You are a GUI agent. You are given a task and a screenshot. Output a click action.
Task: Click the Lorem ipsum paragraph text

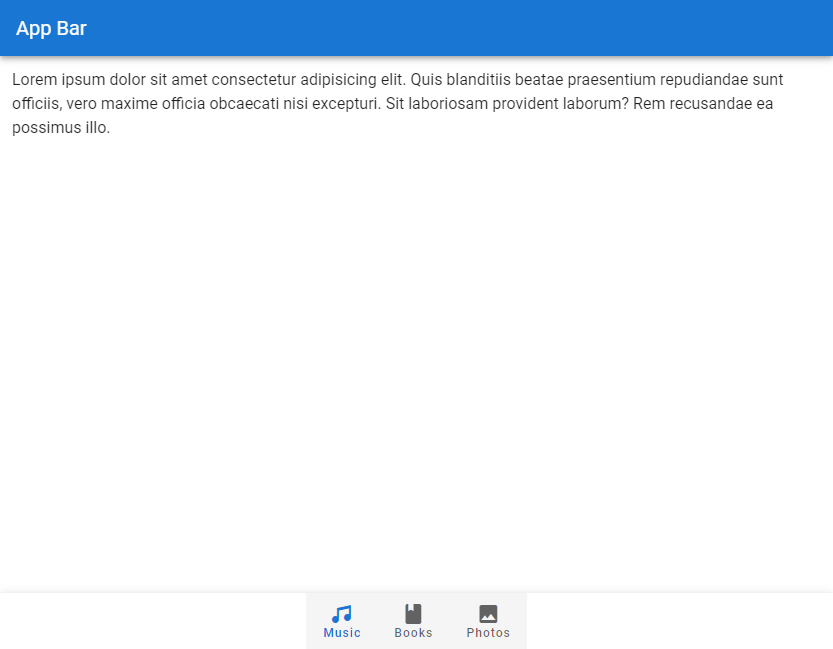[x=397, y=104]
